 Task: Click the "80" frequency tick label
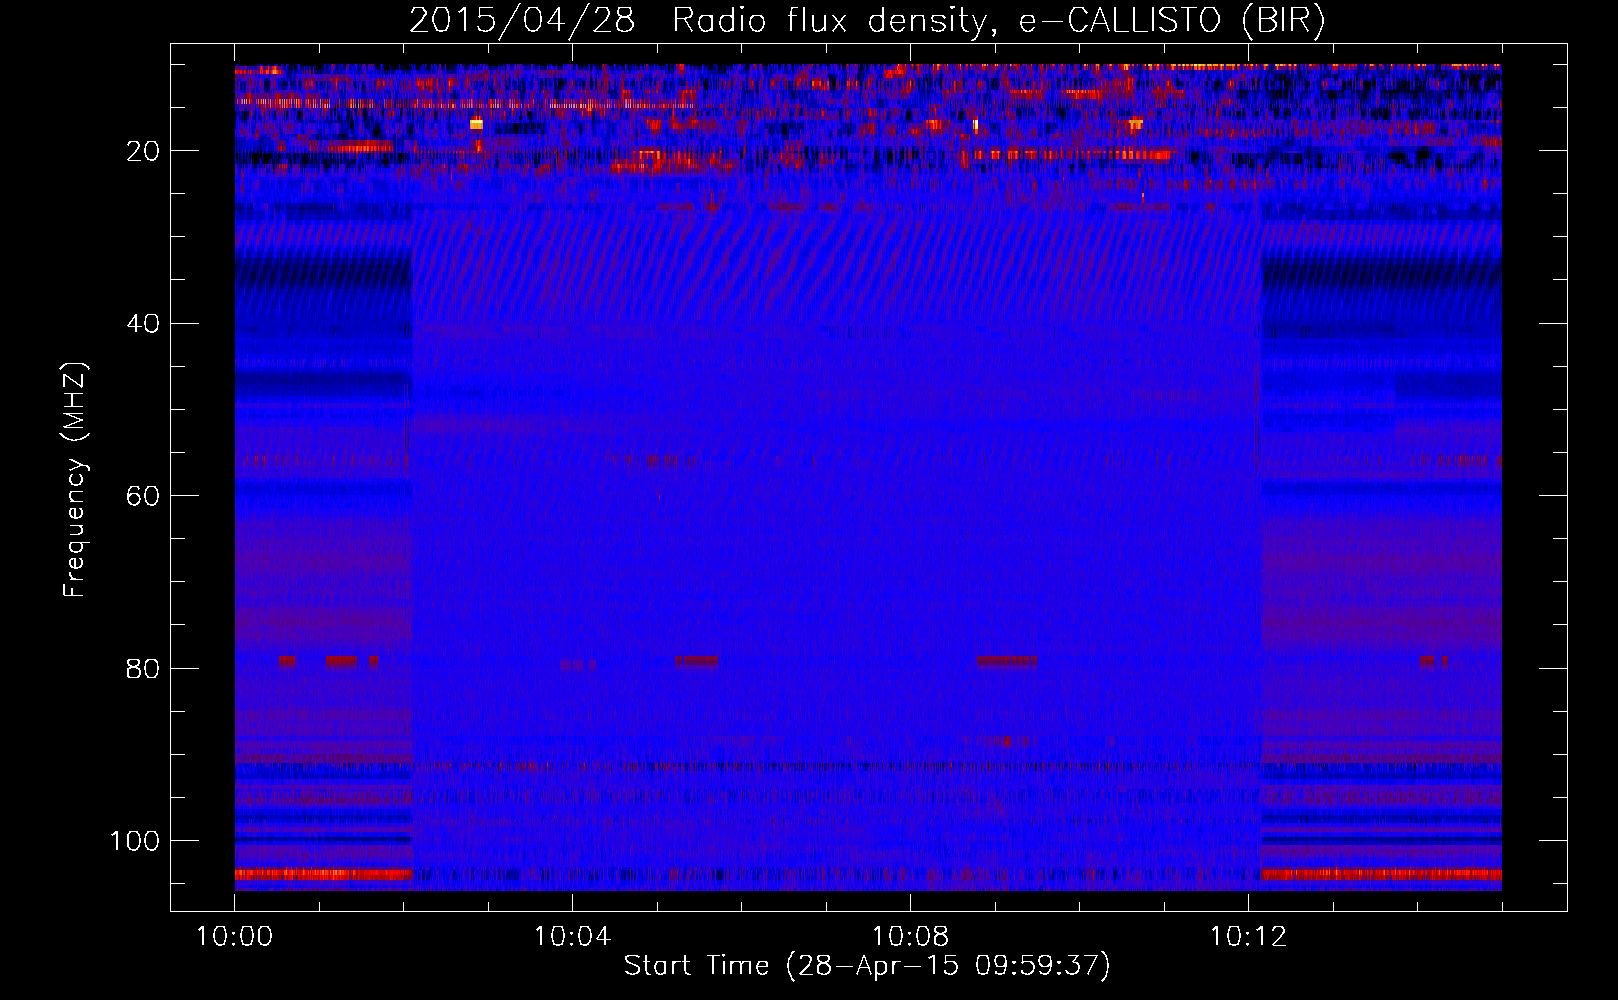pos(143,668)
